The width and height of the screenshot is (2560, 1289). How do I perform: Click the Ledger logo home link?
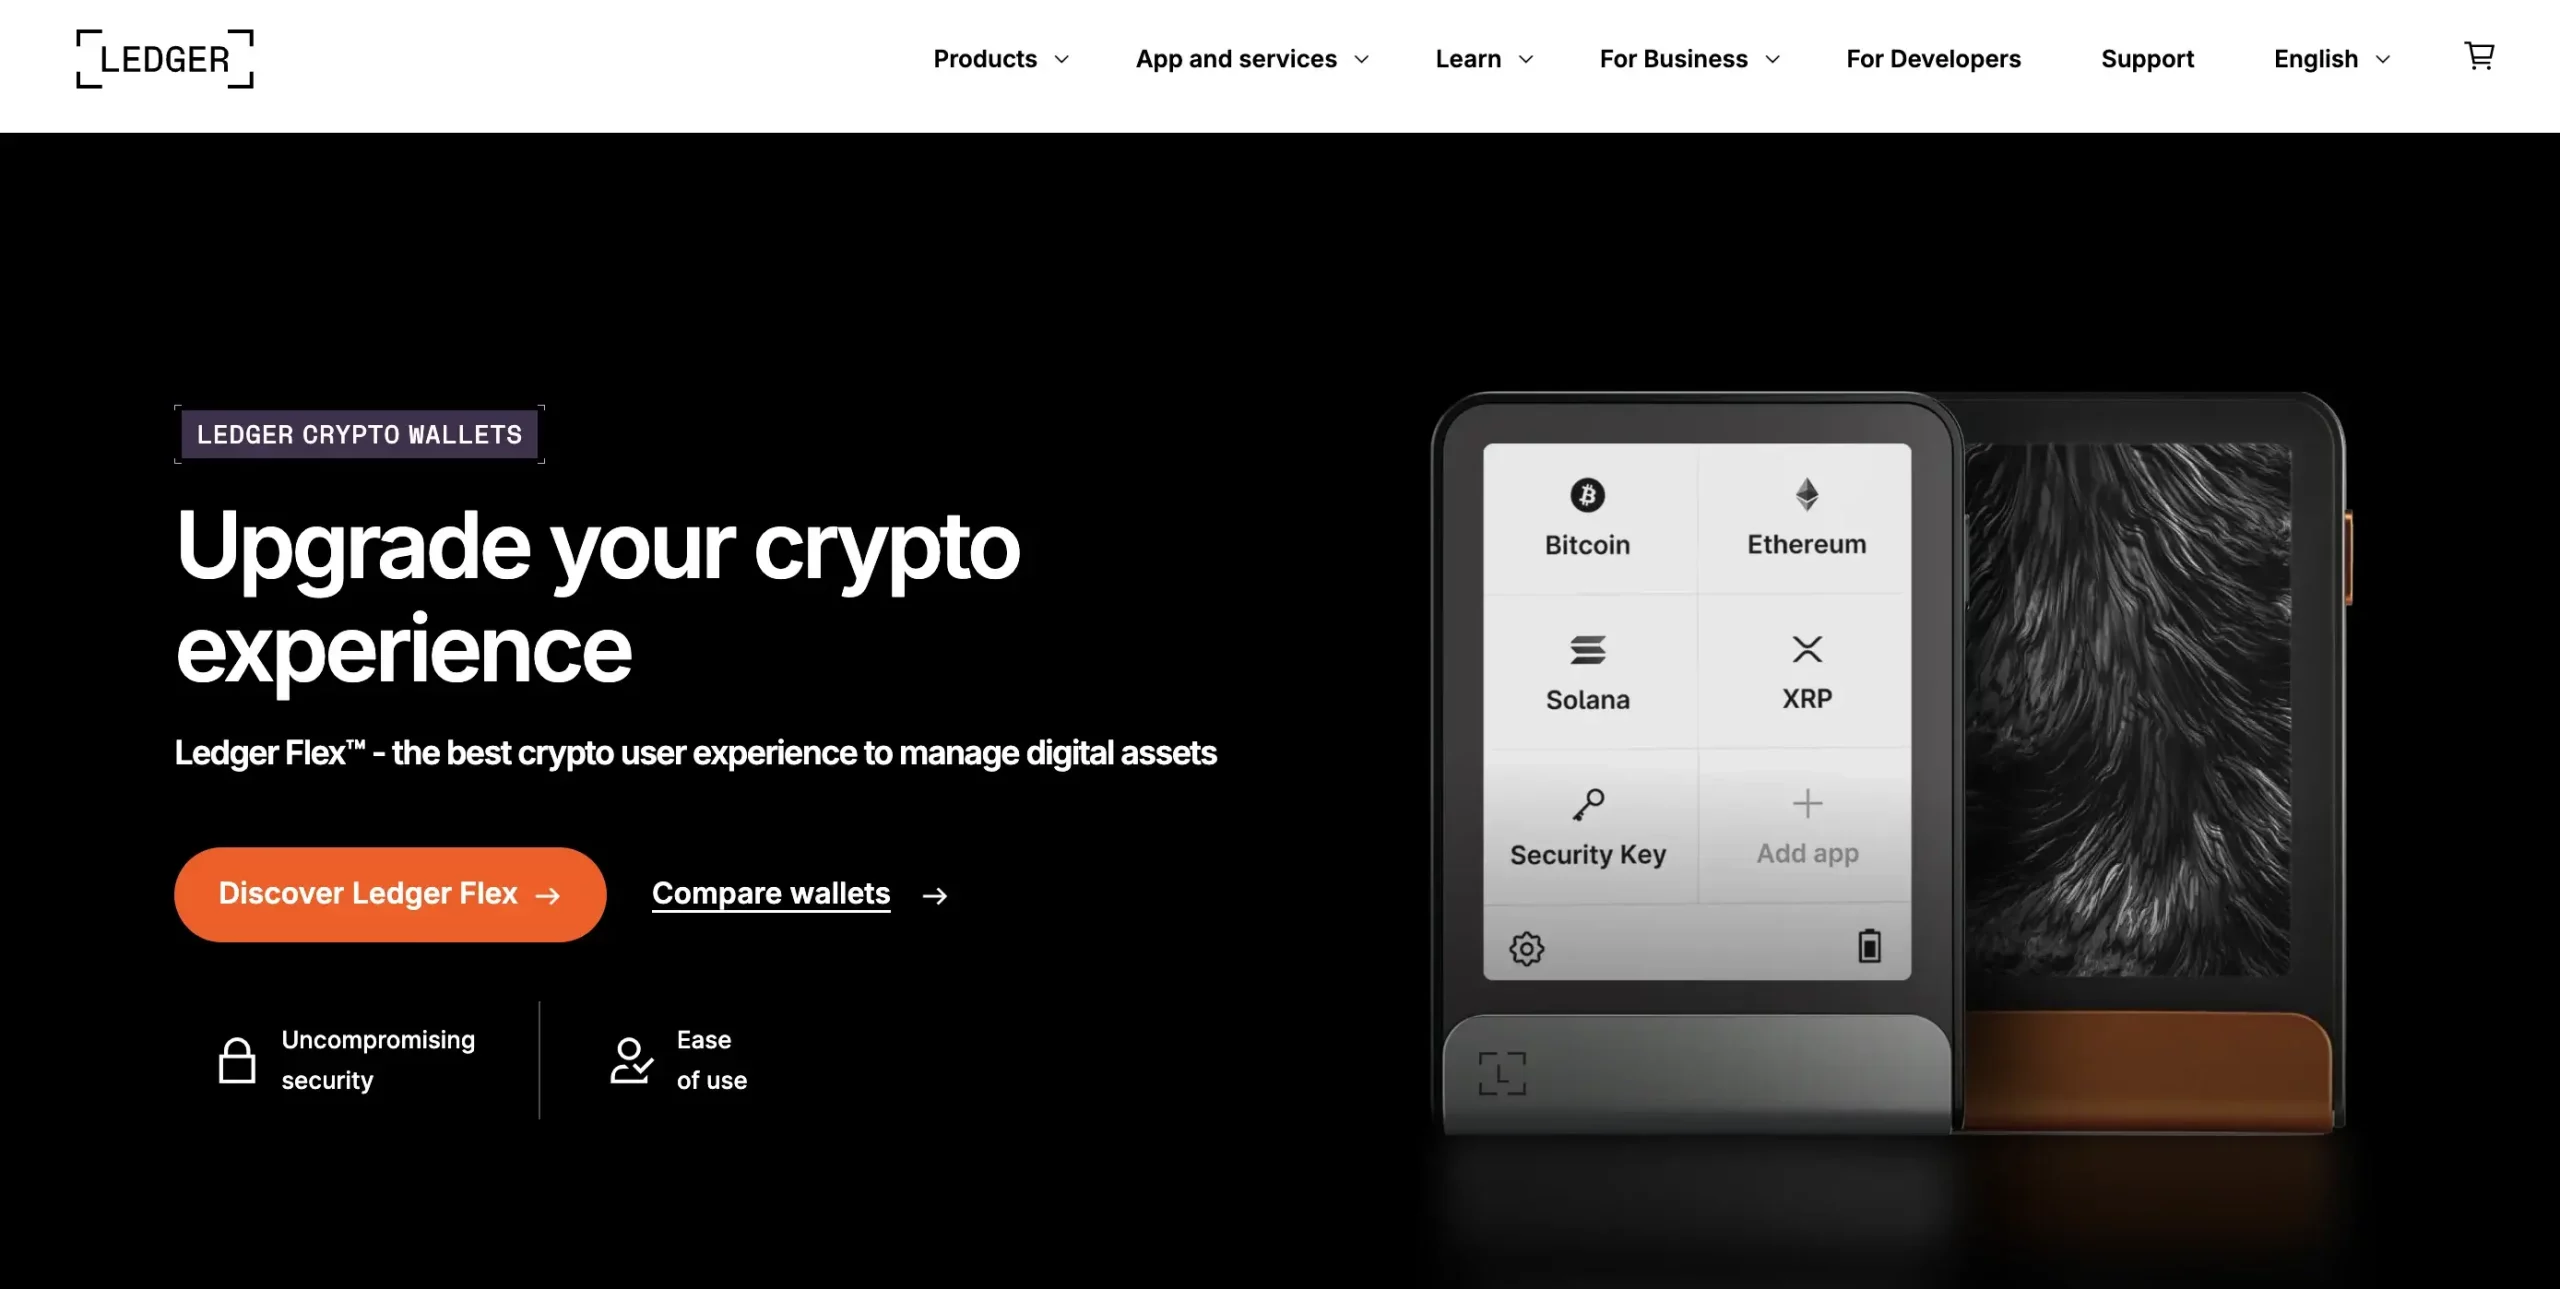[164, 56]
